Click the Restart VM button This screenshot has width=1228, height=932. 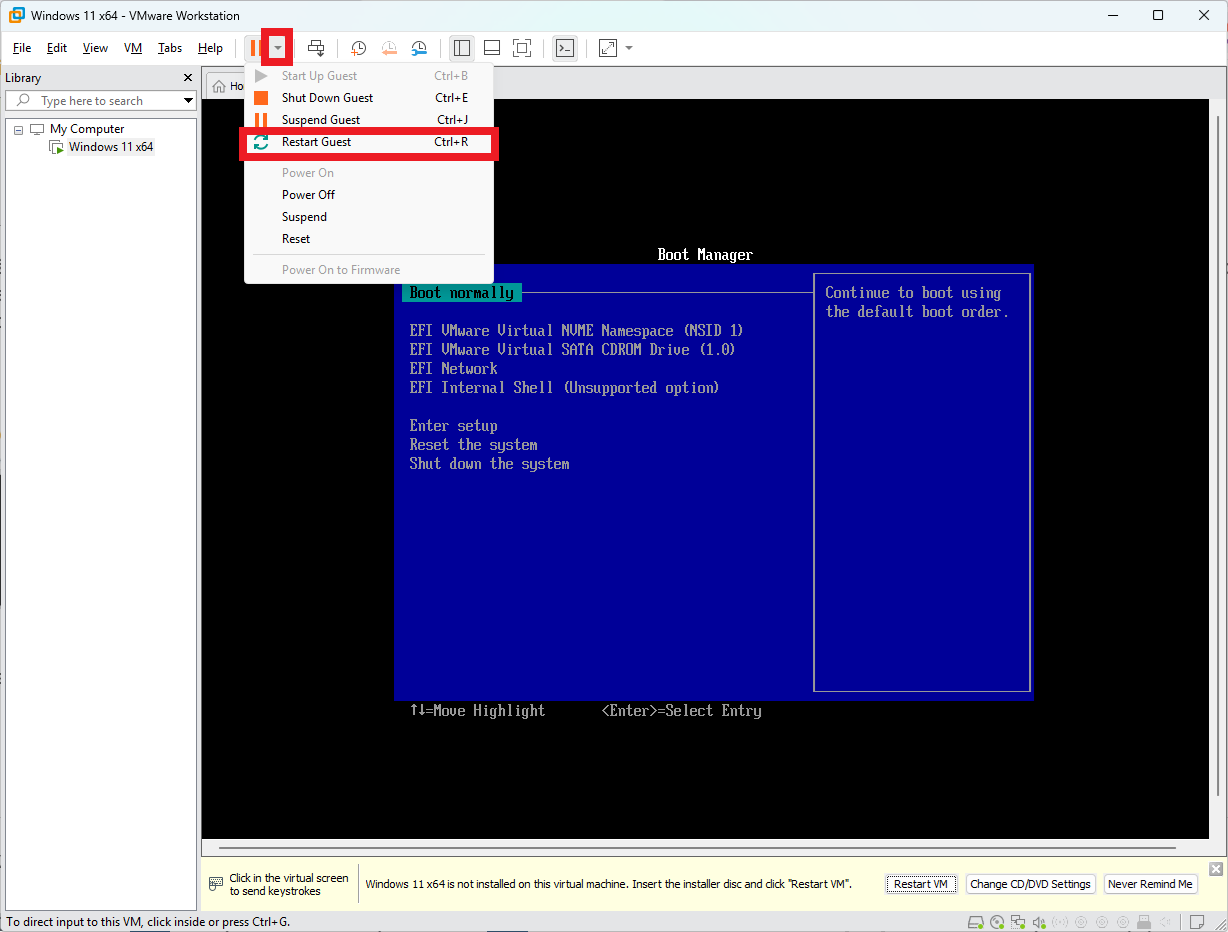click(919, 883)
